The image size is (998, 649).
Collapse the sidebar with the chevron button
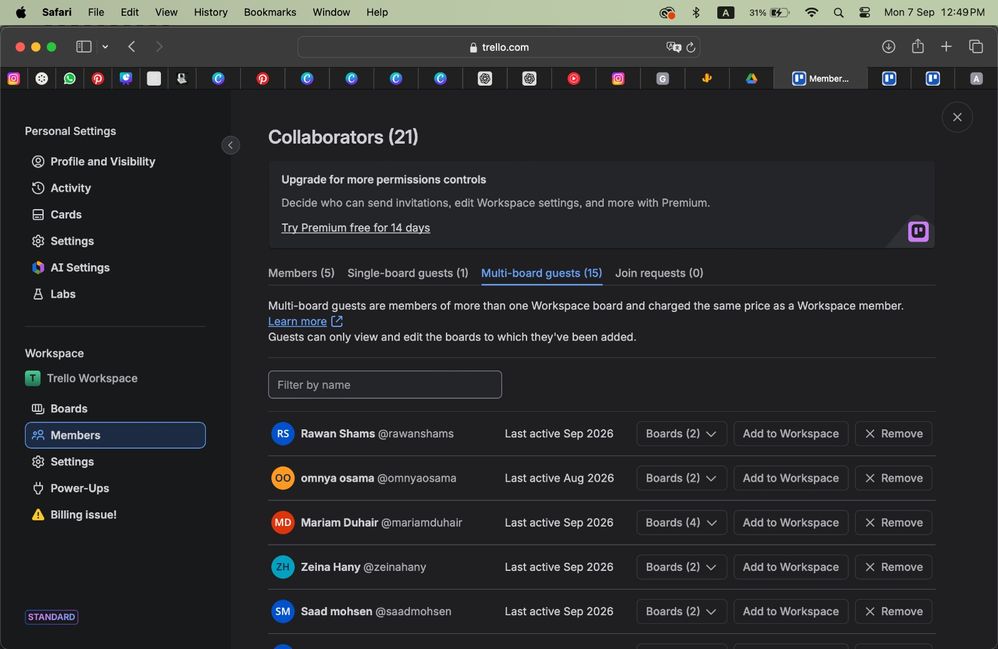(x=230, y=146)
